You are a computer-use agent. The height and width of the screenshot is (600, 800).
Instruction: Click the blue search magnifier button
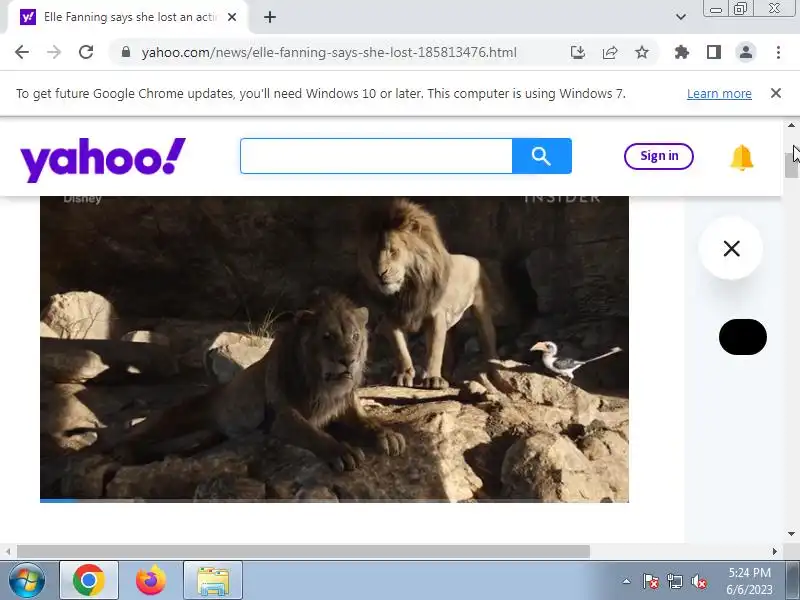click(541, 156)
